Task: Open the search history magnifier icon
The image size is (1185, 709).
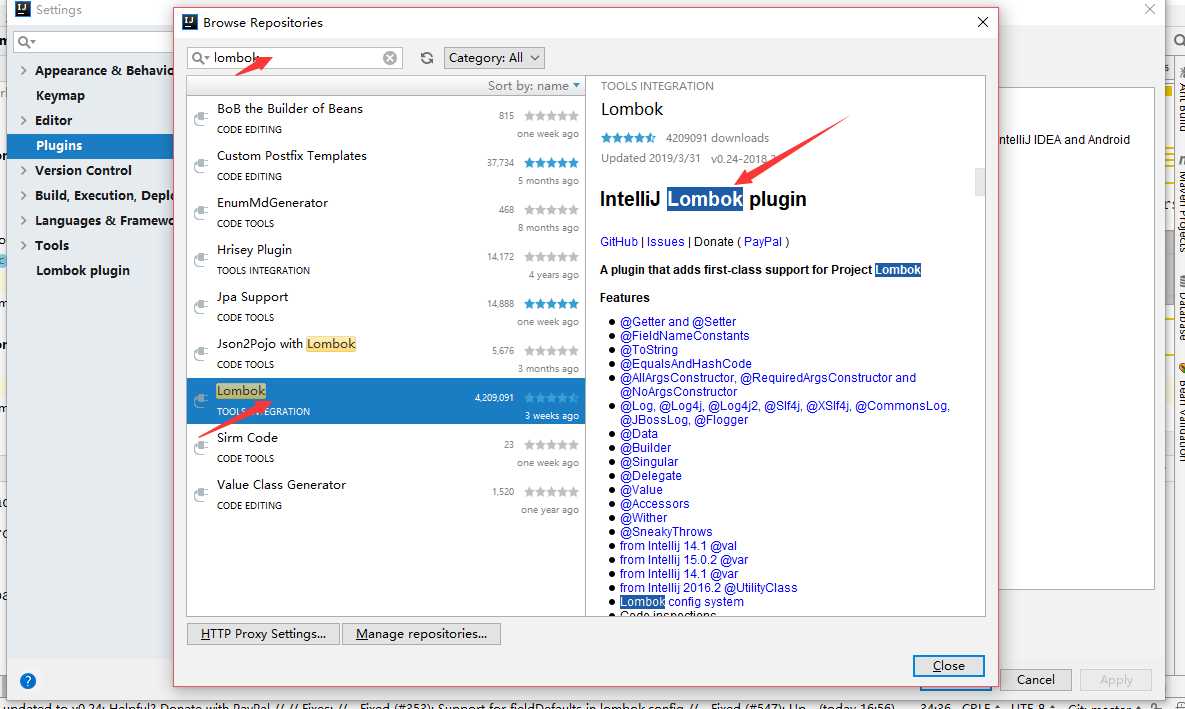Action: [200, 58]
